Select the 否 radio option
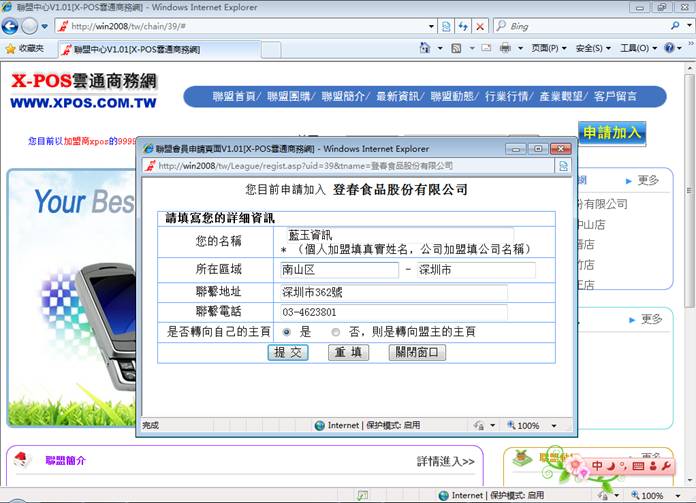 click(x=335, y=332)
